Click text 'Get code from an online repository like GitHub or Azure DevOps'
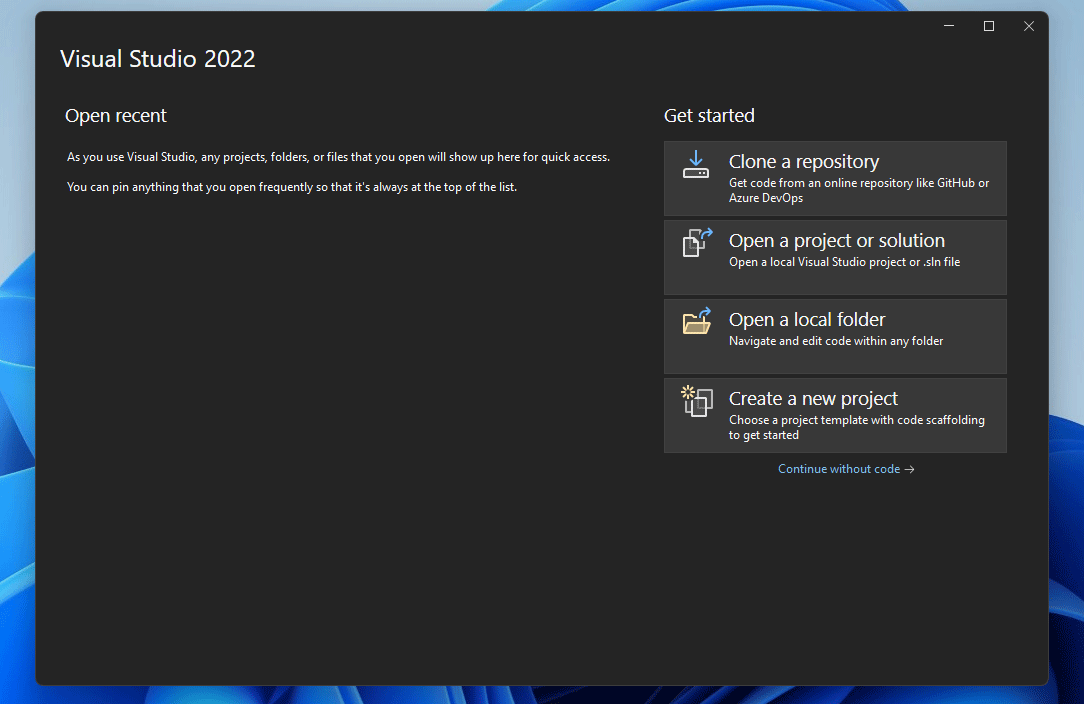The image size is (1084, 704). [859, 190]
